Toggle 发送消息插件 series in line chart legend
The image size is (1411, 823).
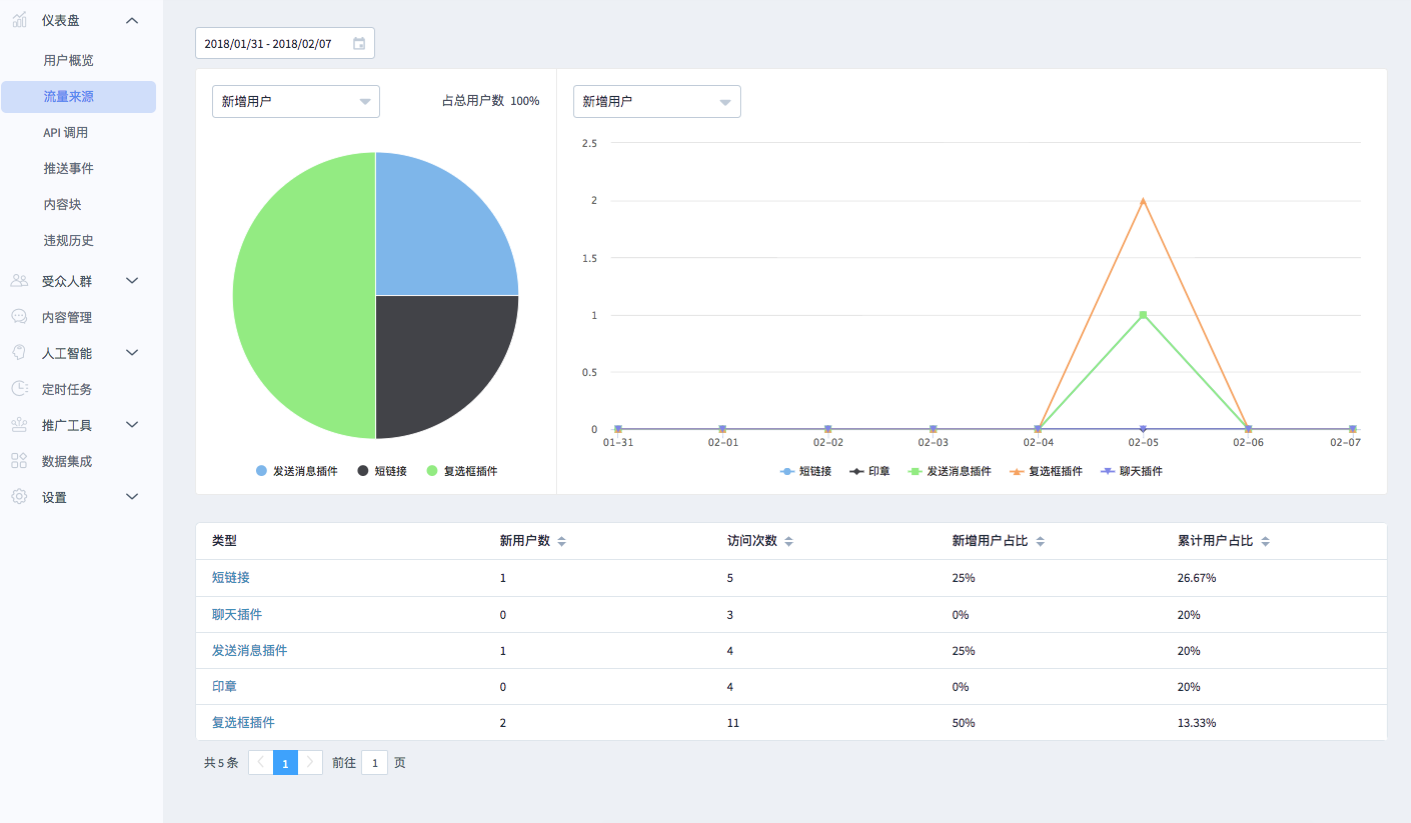(x=948, y=471)
